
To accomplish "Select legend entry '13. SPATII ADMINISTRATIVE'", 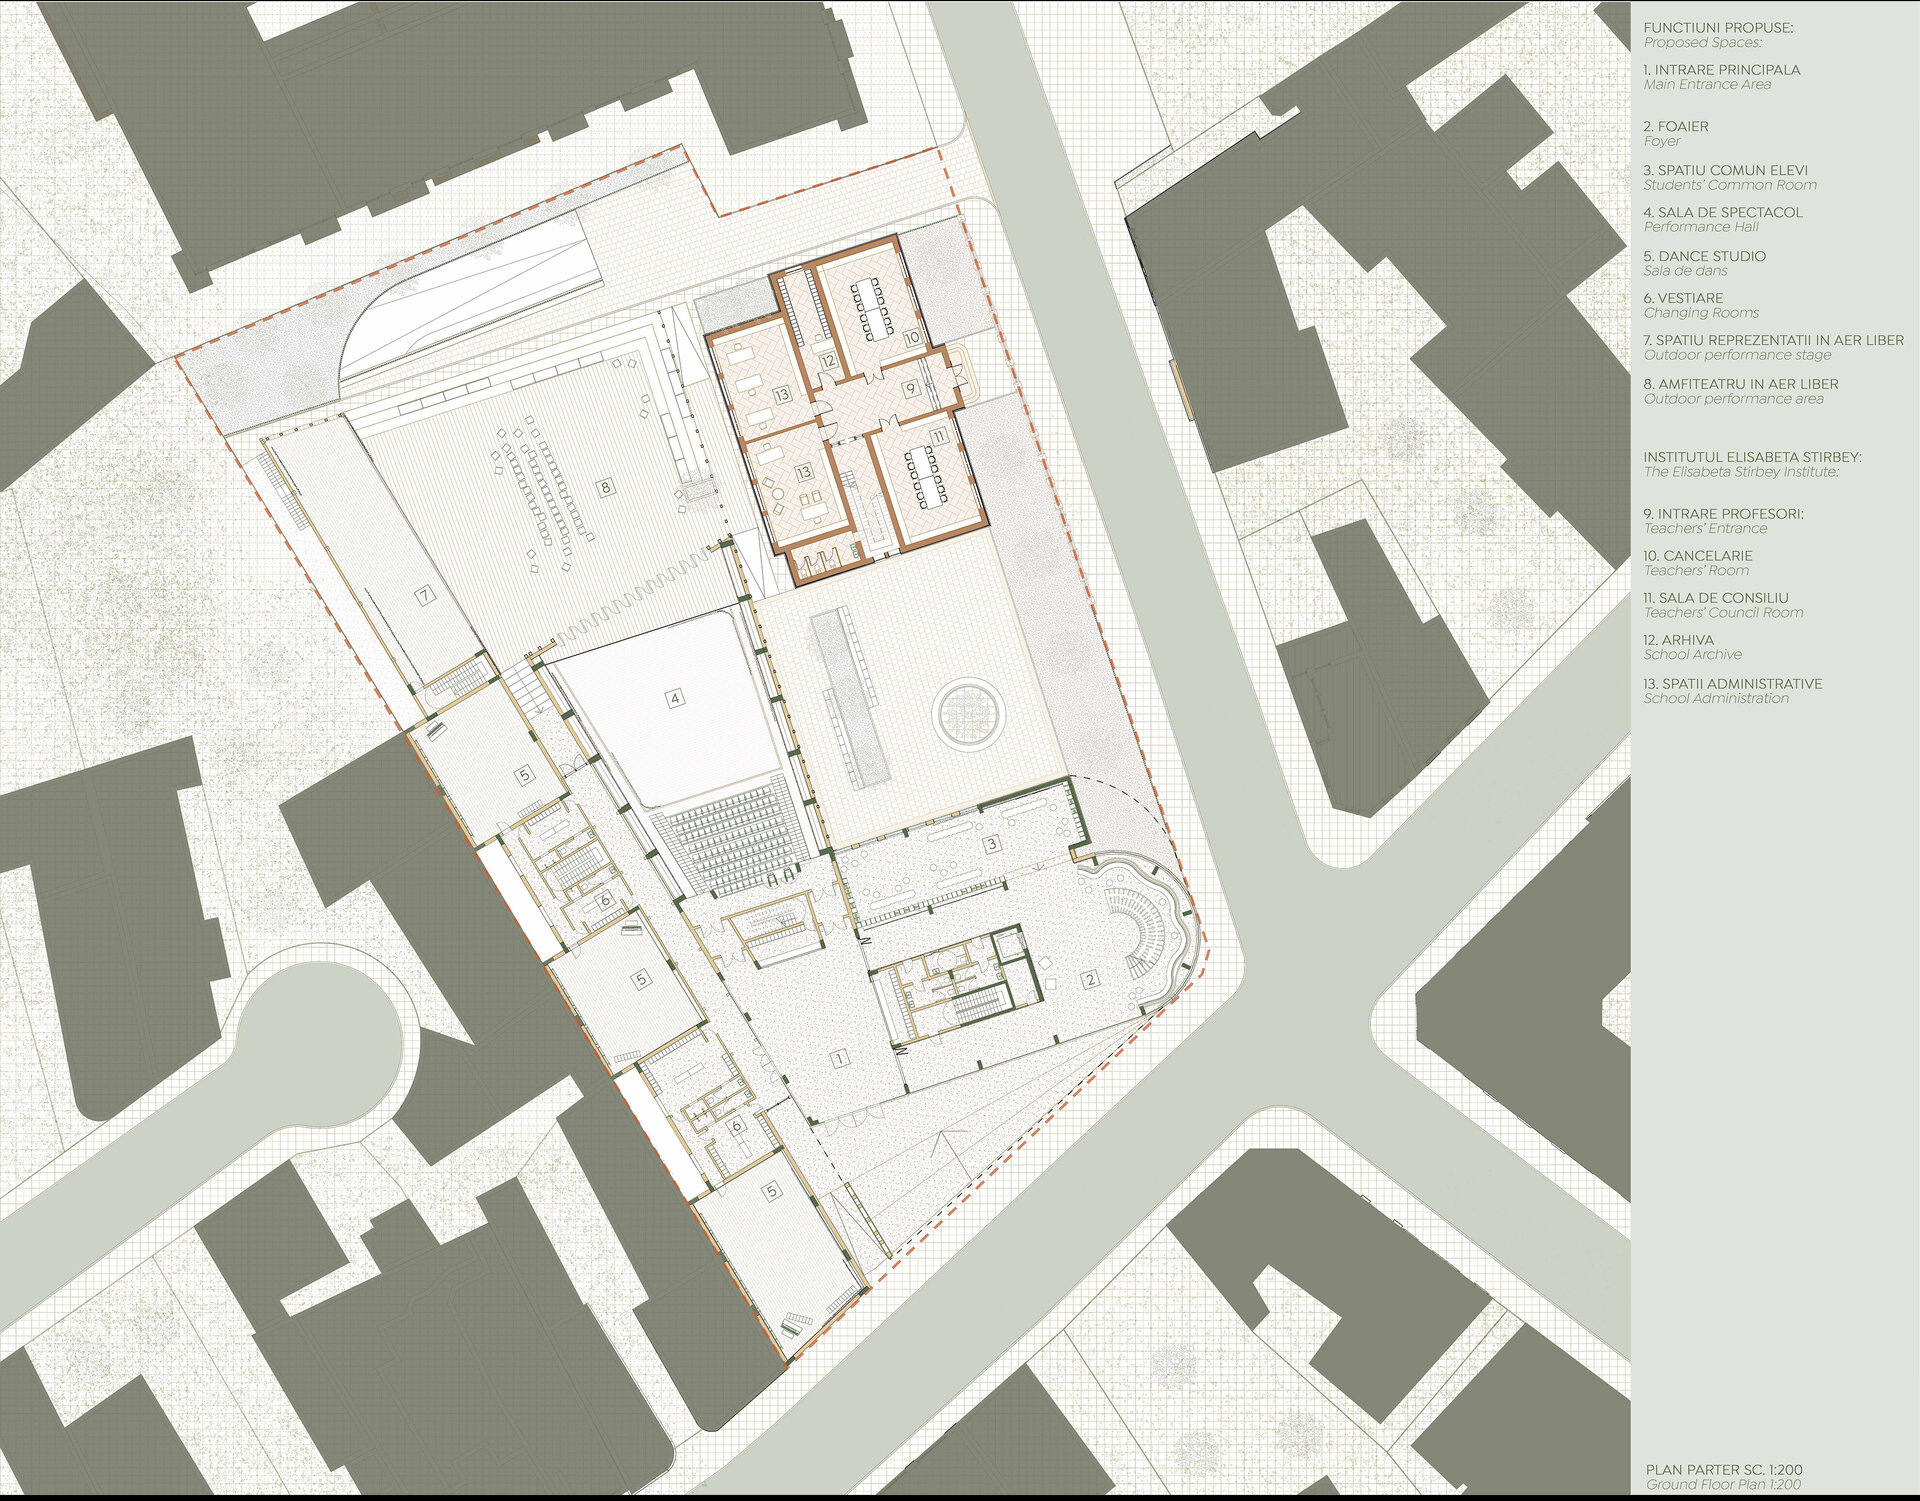I will (x=1732, y=684).
